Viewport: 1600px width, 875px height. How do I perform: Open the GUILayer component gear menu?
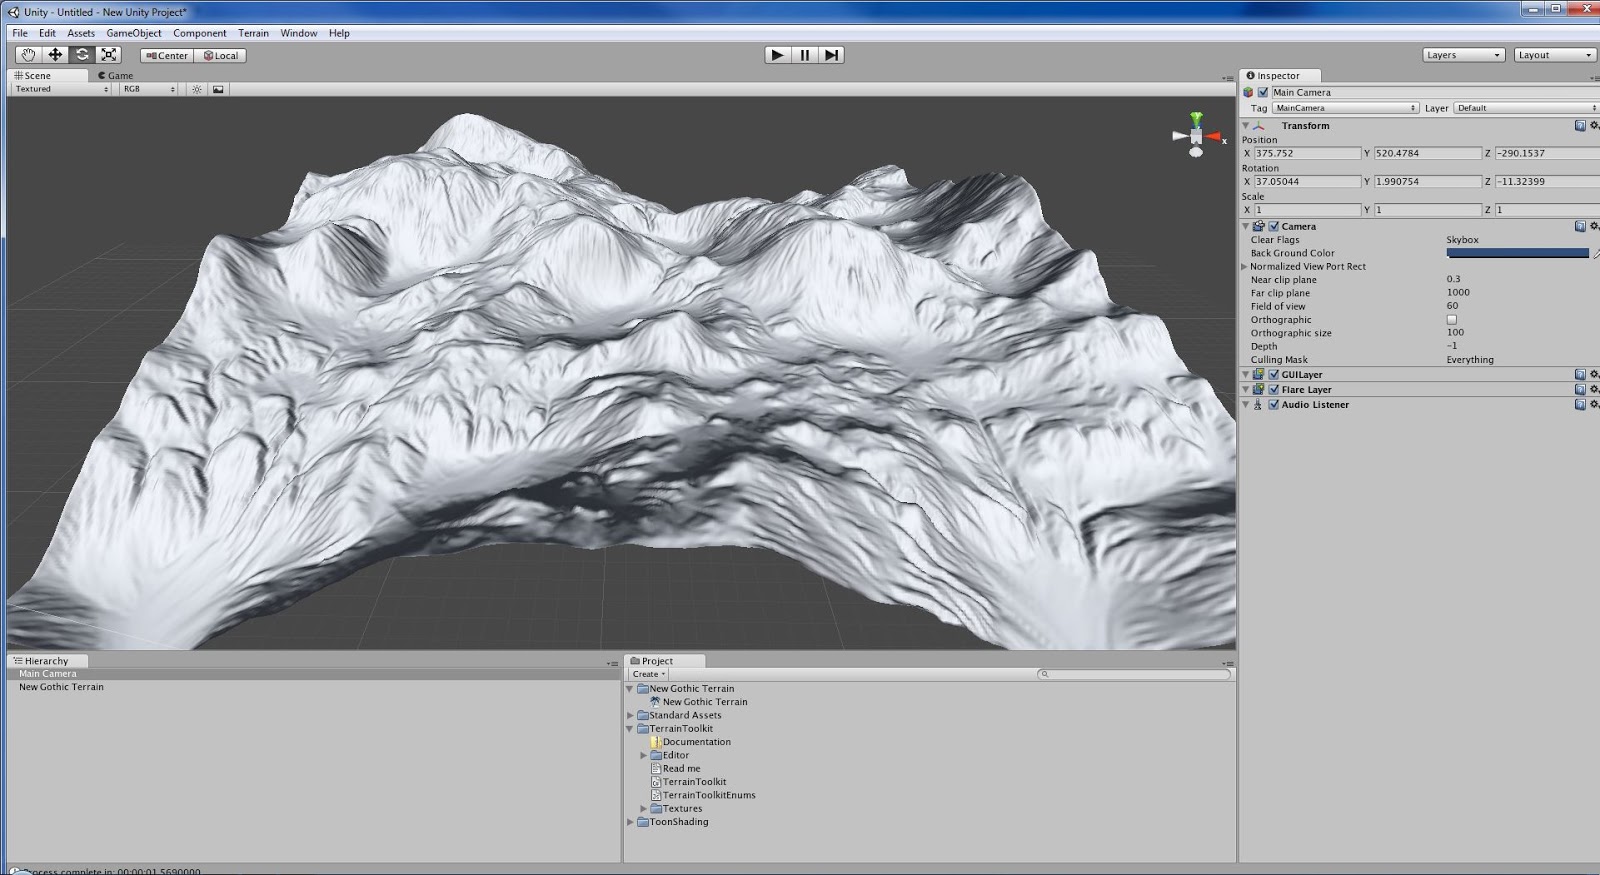(x=1594, y=375)
